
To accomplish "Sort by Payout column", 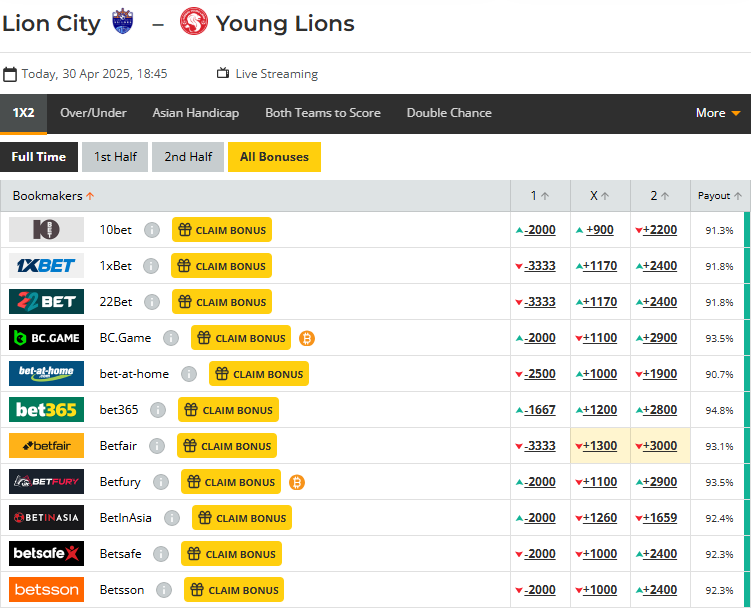I will 719,195.
